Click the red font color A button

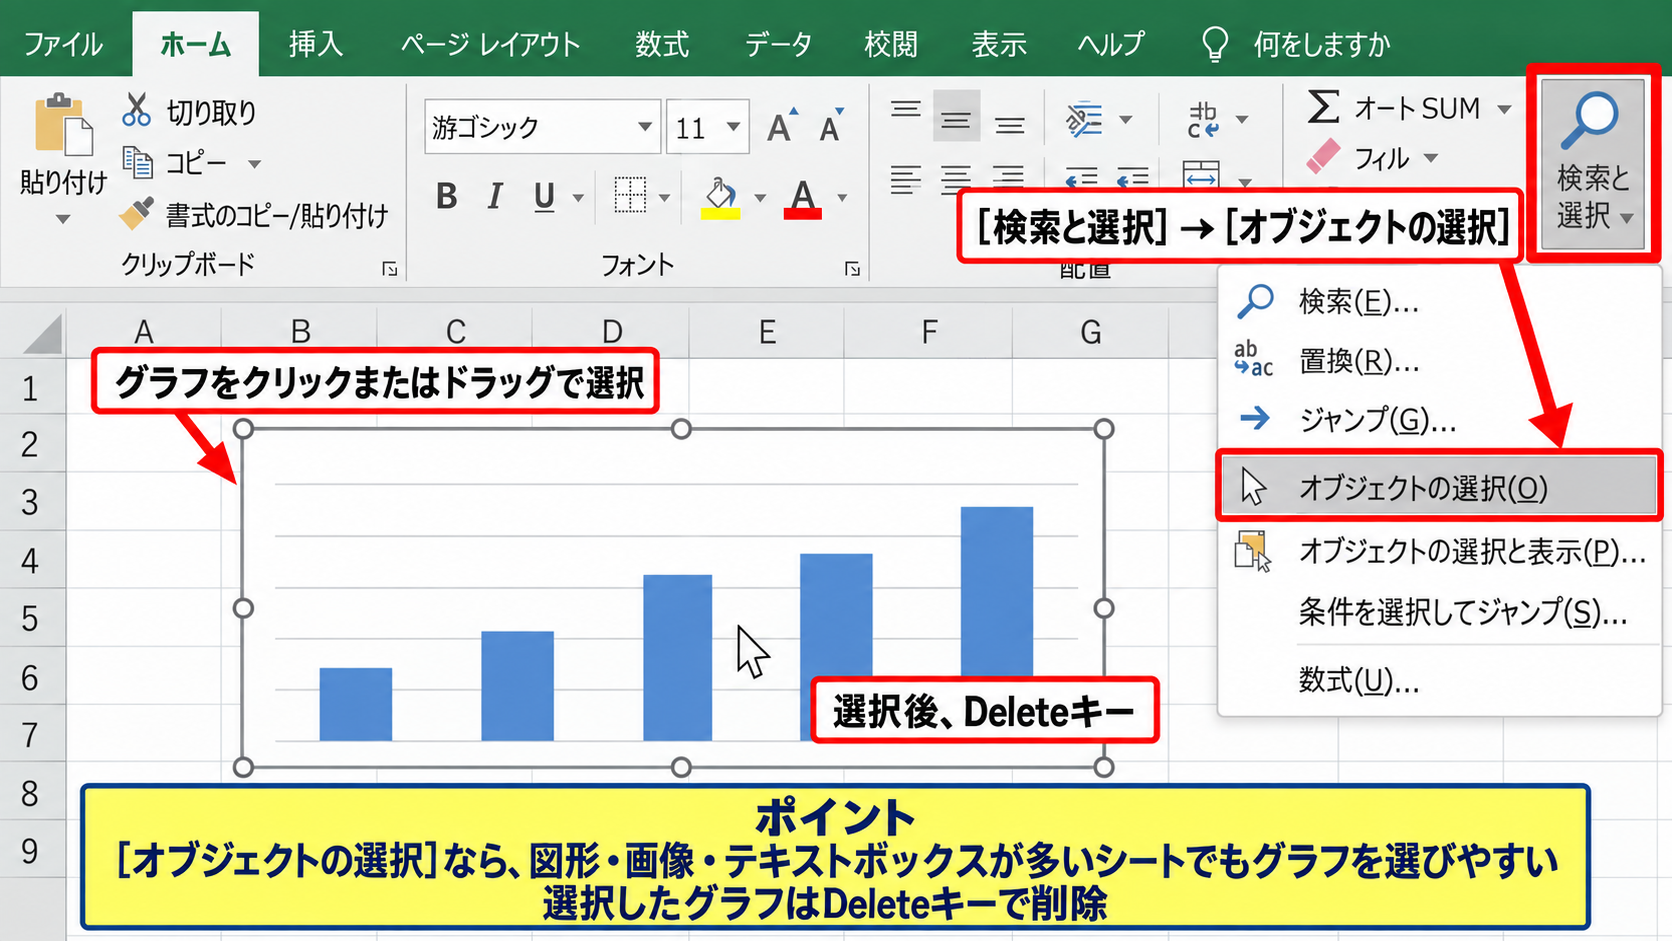coord(803,198)
